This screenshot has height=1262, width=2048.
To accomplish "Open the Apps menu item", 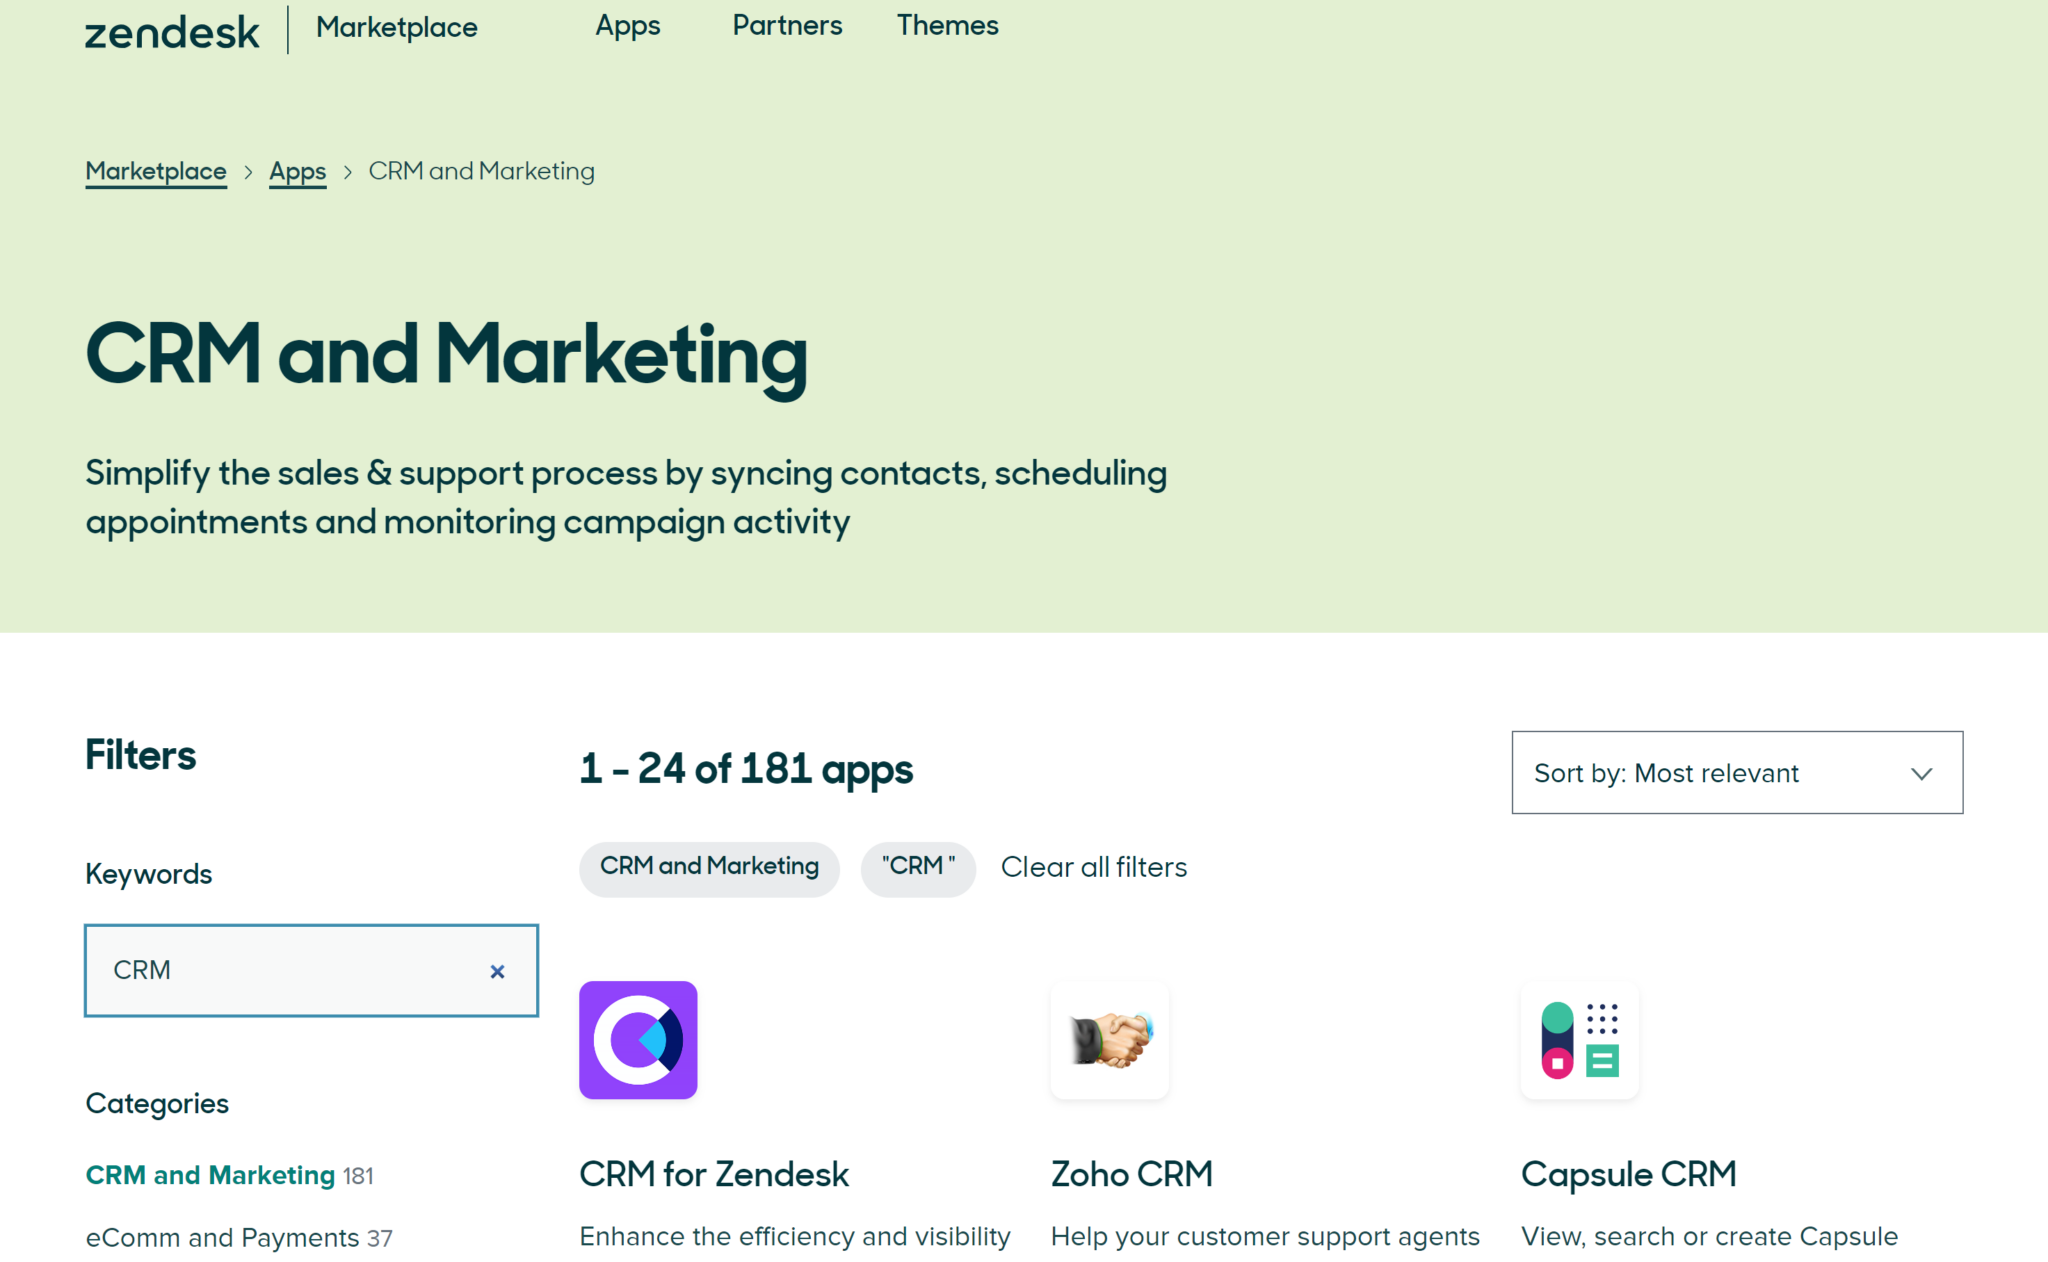I will click(x=627, y=26).
